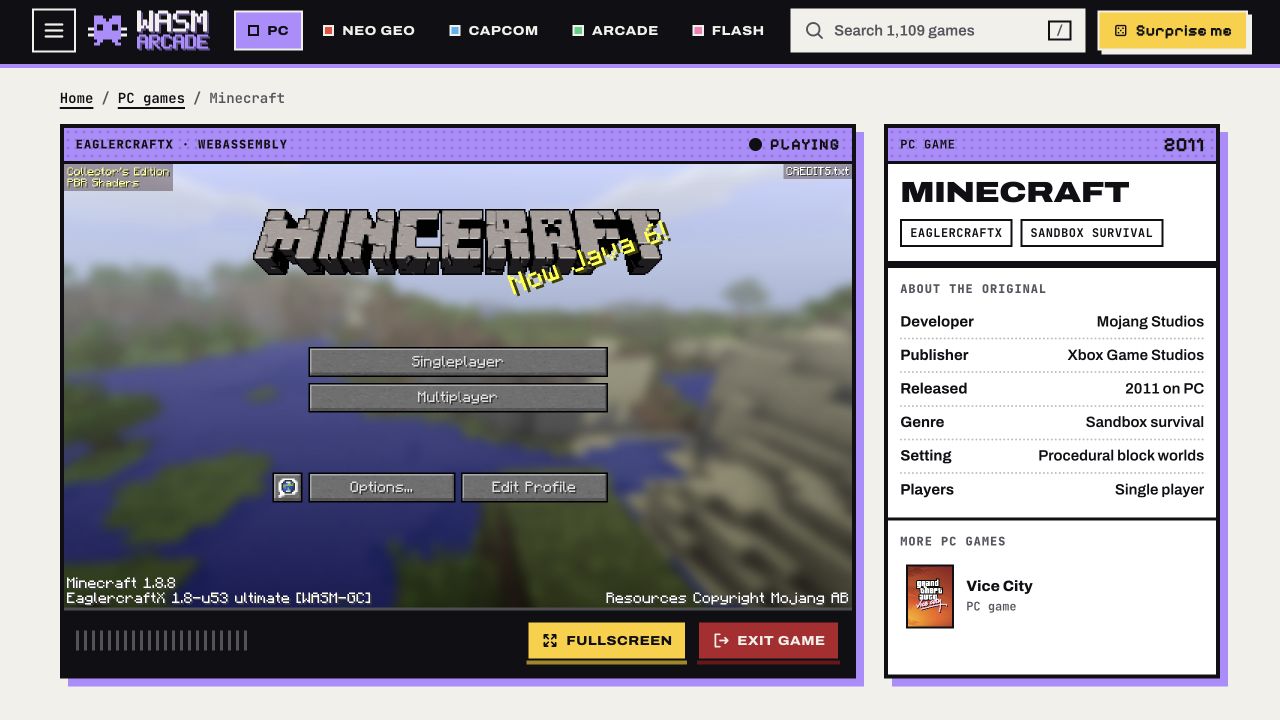Go to Home breadcrumb link
The width and height of the screenshot is (1280, 720).
tap(76, 98)
